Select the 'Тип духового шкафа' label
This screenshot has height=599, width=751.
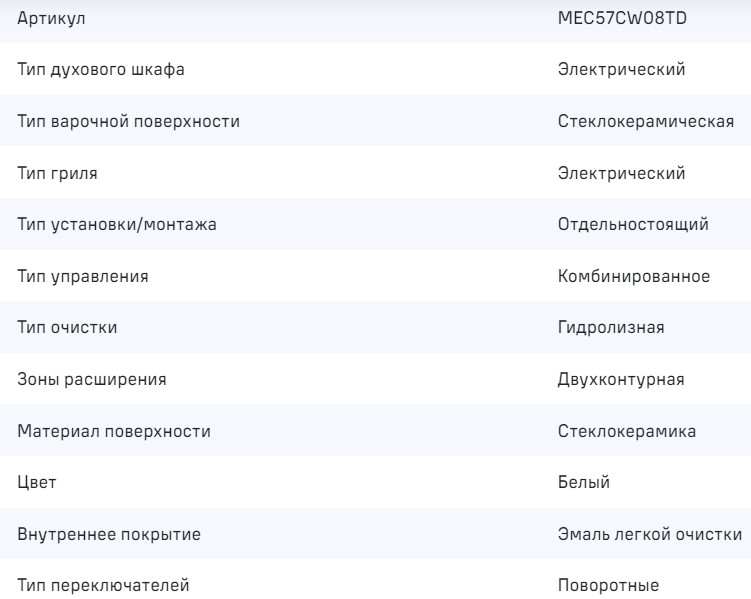click(101, 70)
